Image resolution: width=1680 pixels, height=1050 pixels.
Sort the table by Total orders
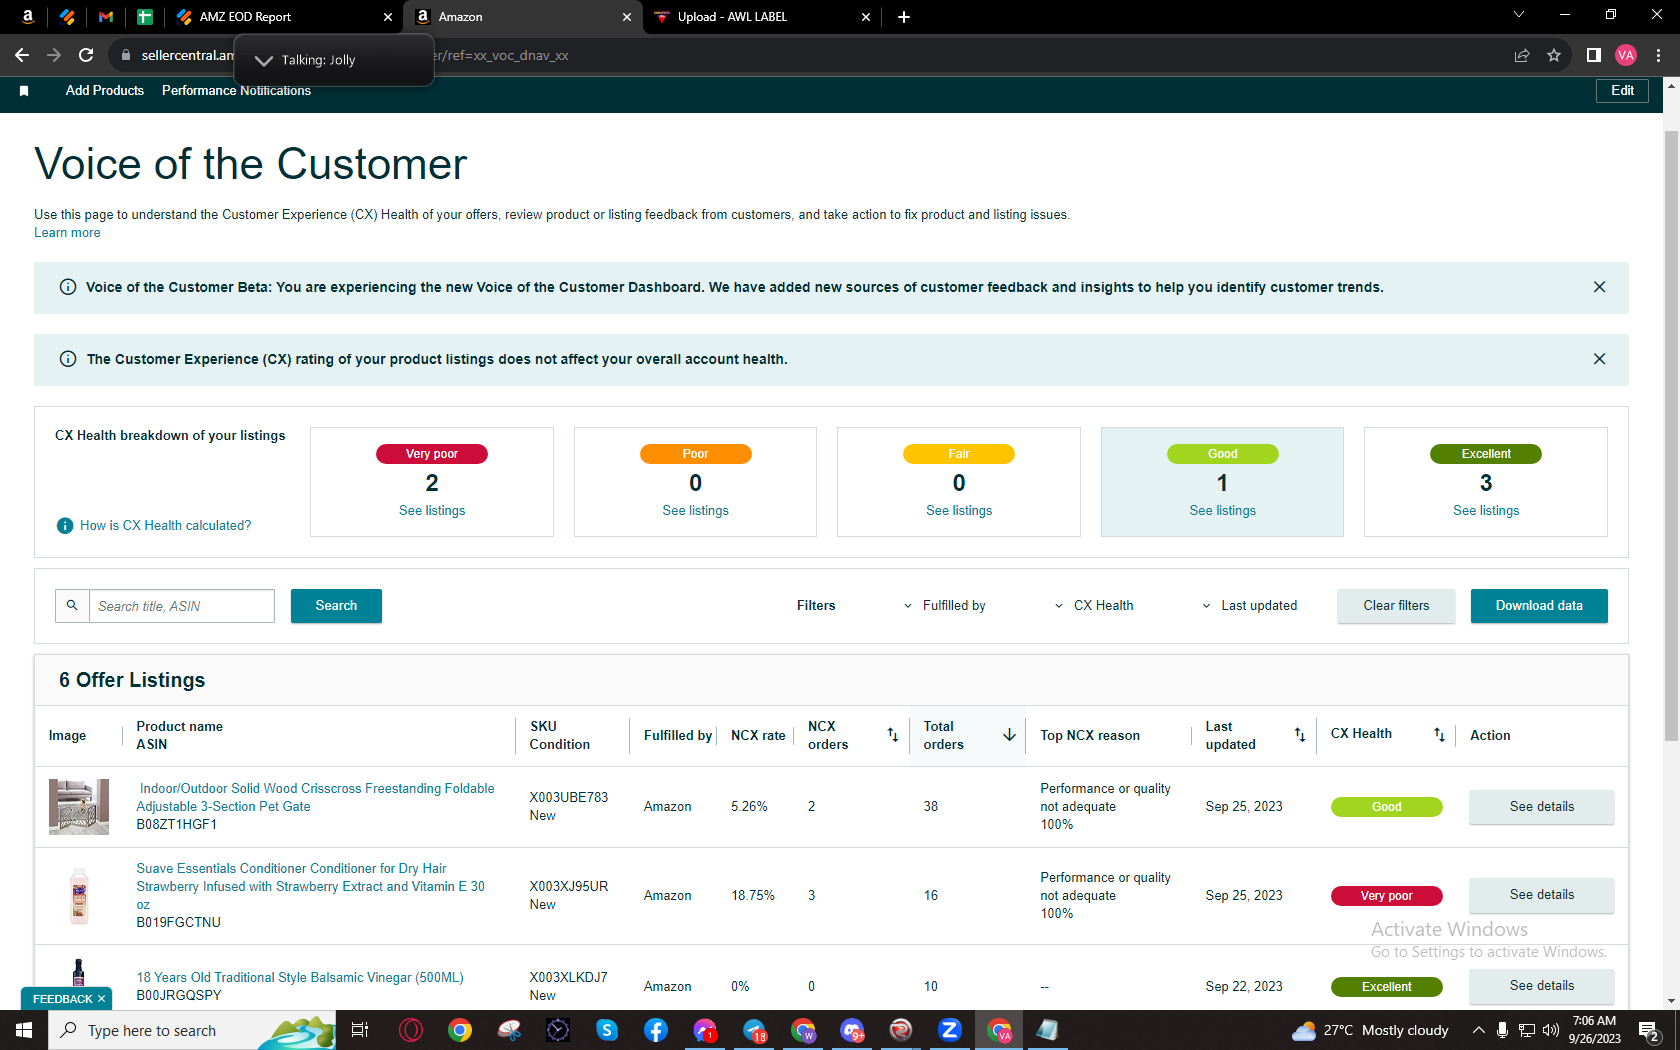[1009, 735]
